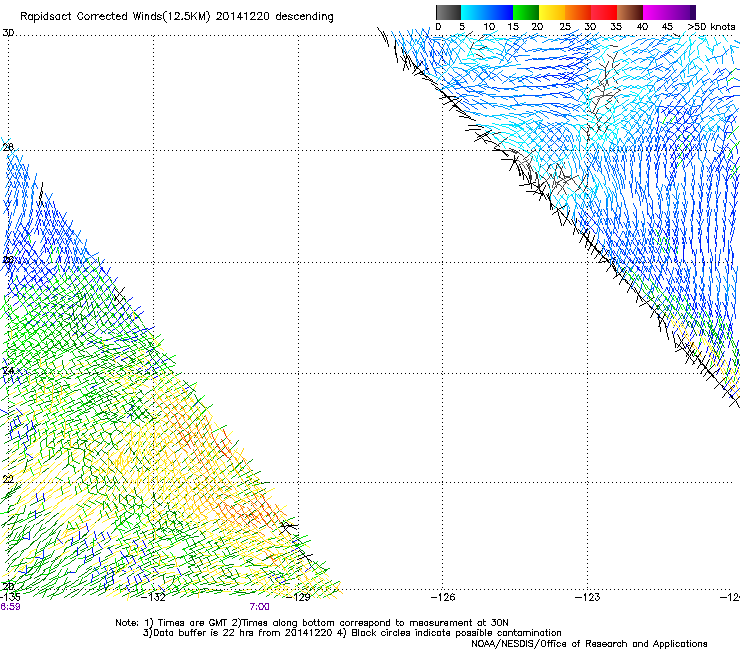This screenshot has height=650, width=740.
Task: Click the note "Times are GMT"
Action: (193, 623)
